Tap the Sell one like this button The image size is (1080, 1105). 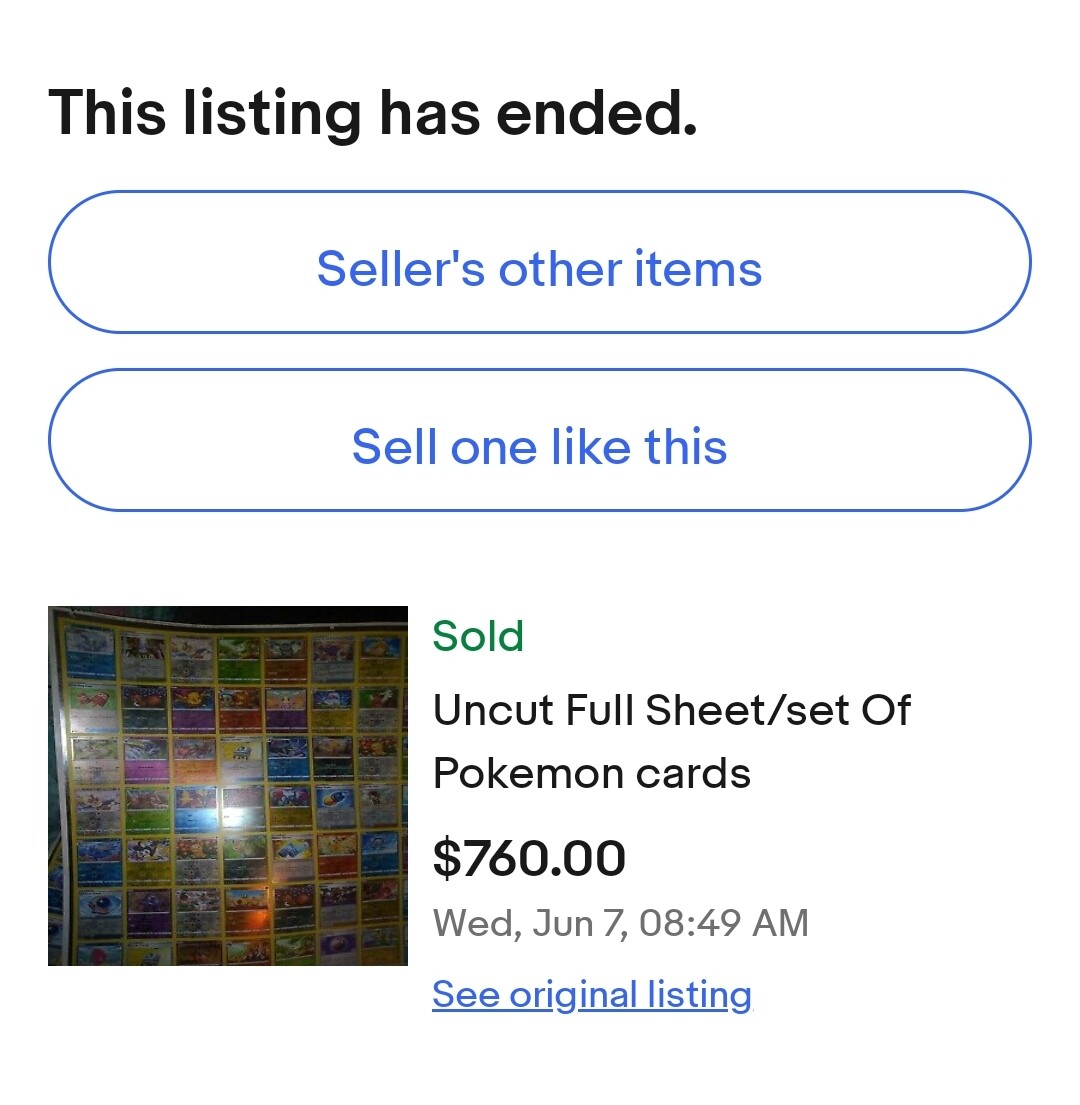coord(540,440)
